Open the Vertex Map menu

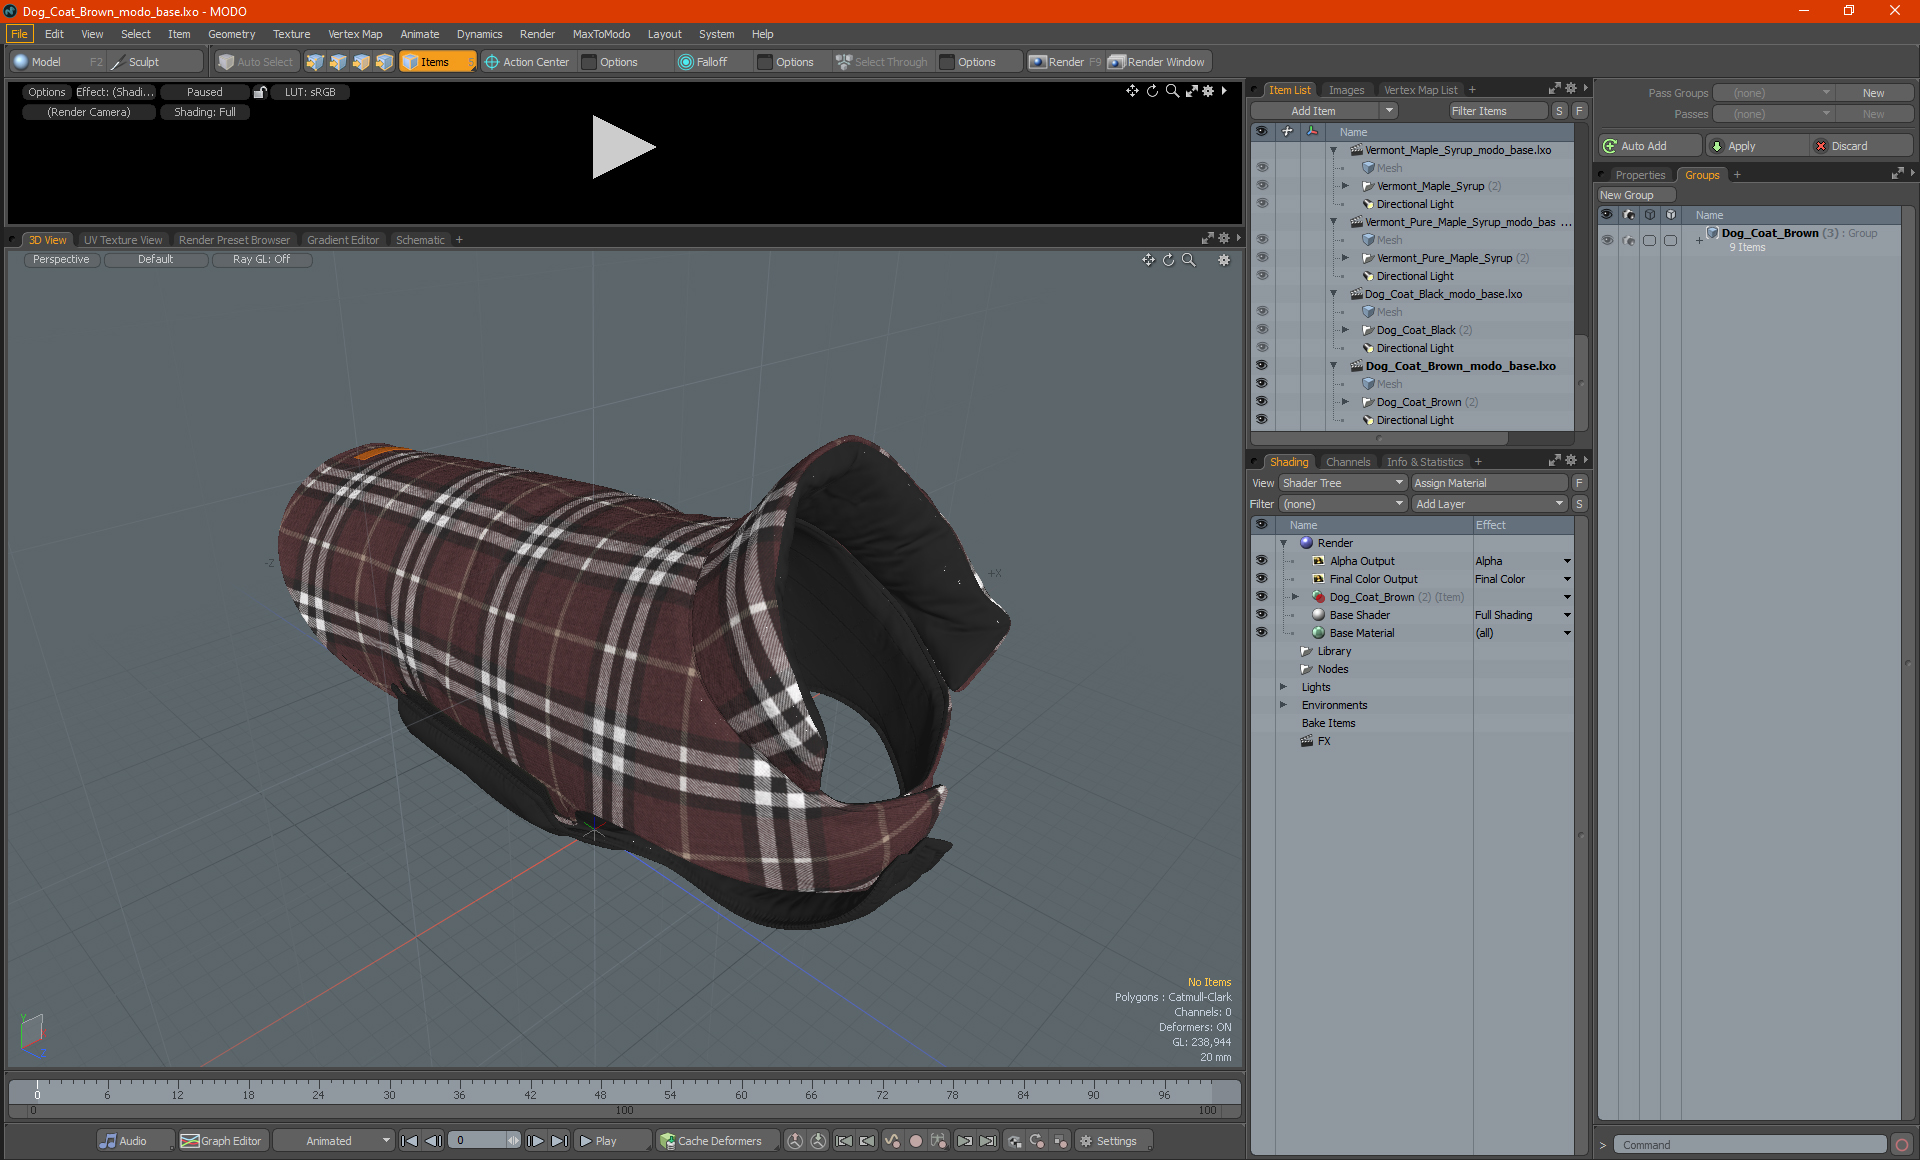click(354, 34)
